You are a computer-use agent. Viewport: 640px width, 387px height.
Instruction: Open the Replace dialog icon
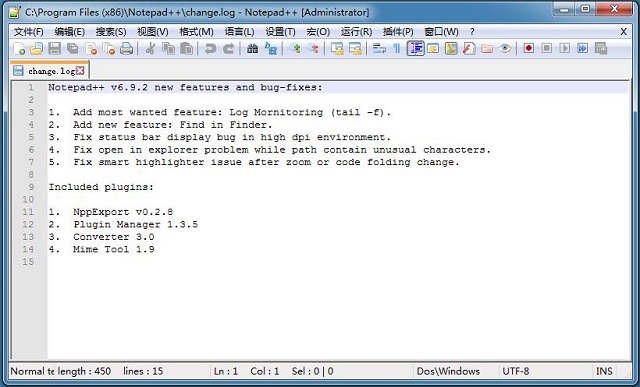[271, 49]
